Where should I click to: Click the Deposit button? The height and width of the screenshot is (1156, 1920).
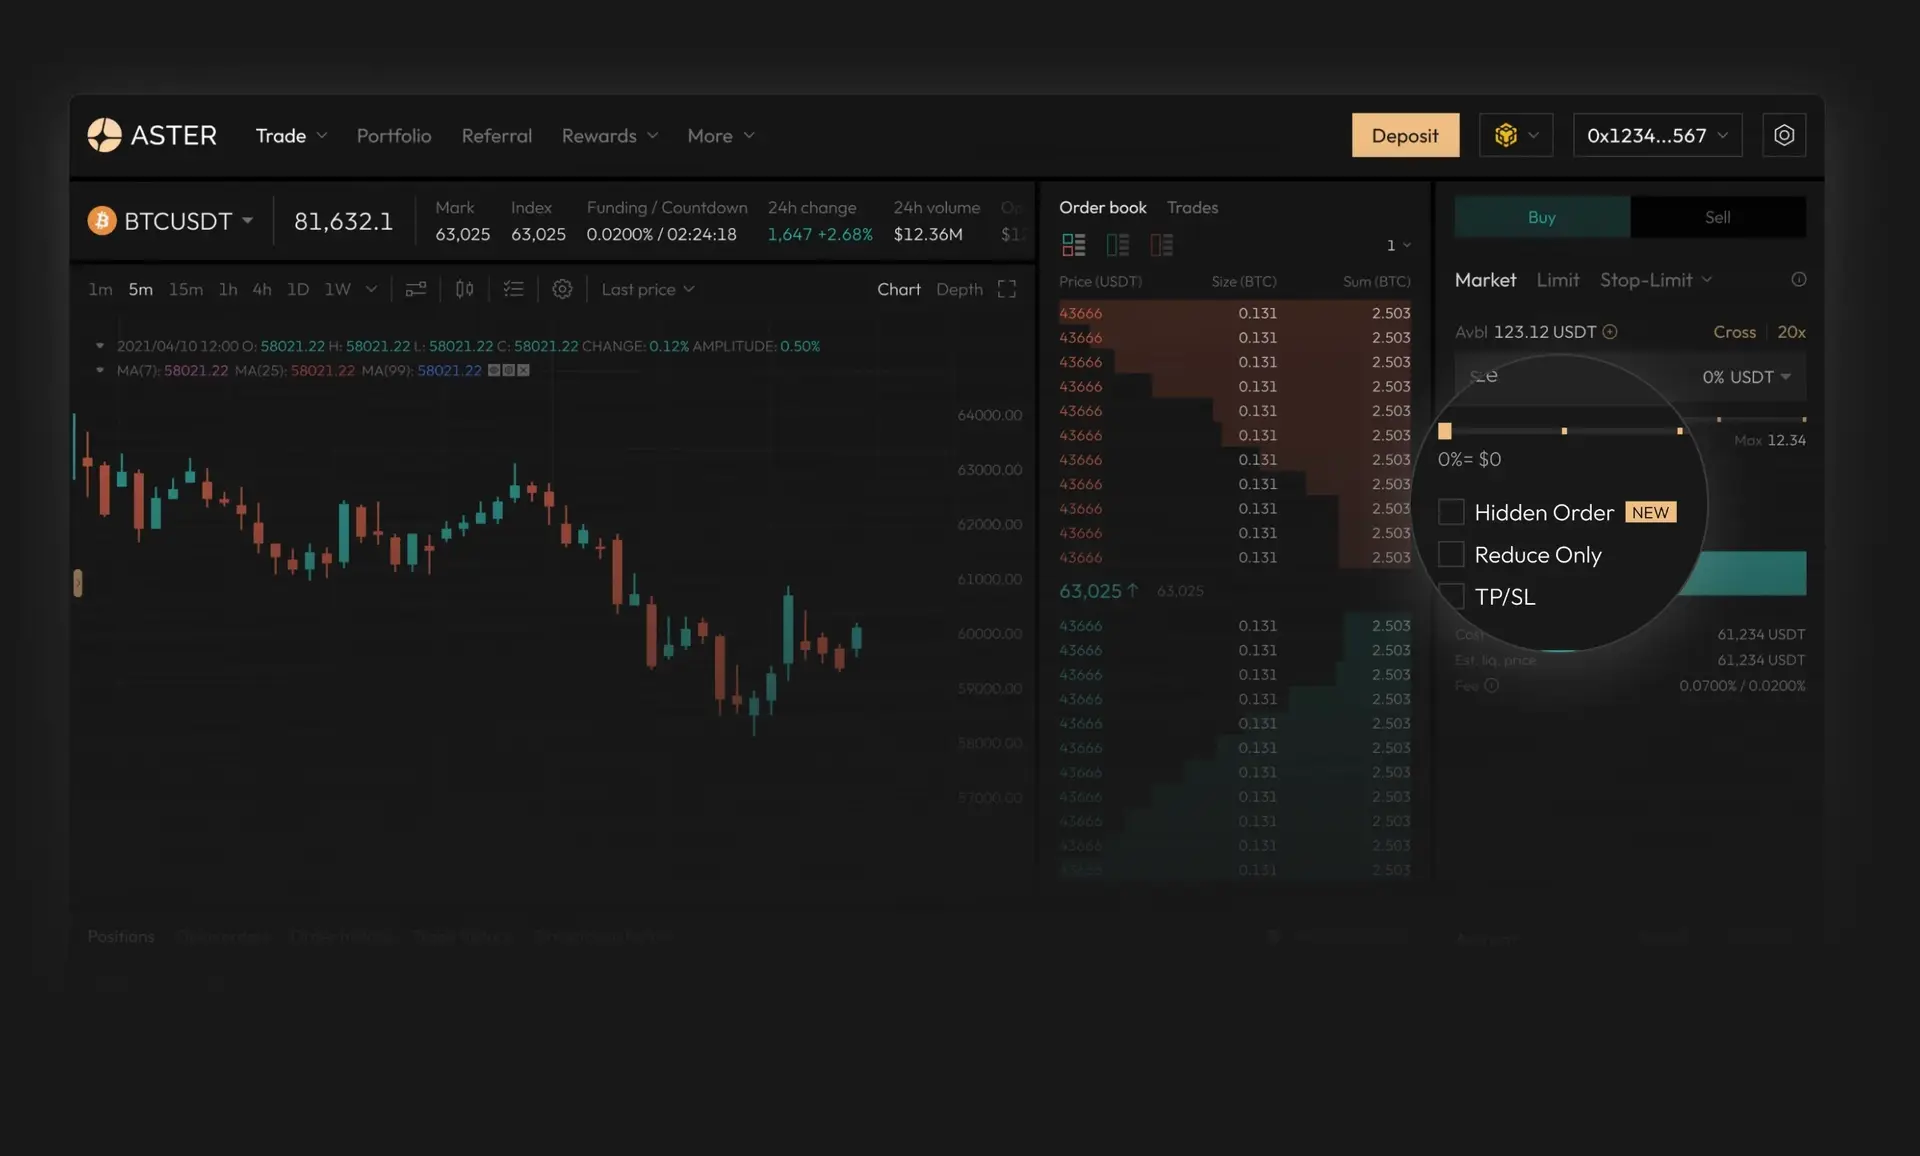click(1405, 135)
